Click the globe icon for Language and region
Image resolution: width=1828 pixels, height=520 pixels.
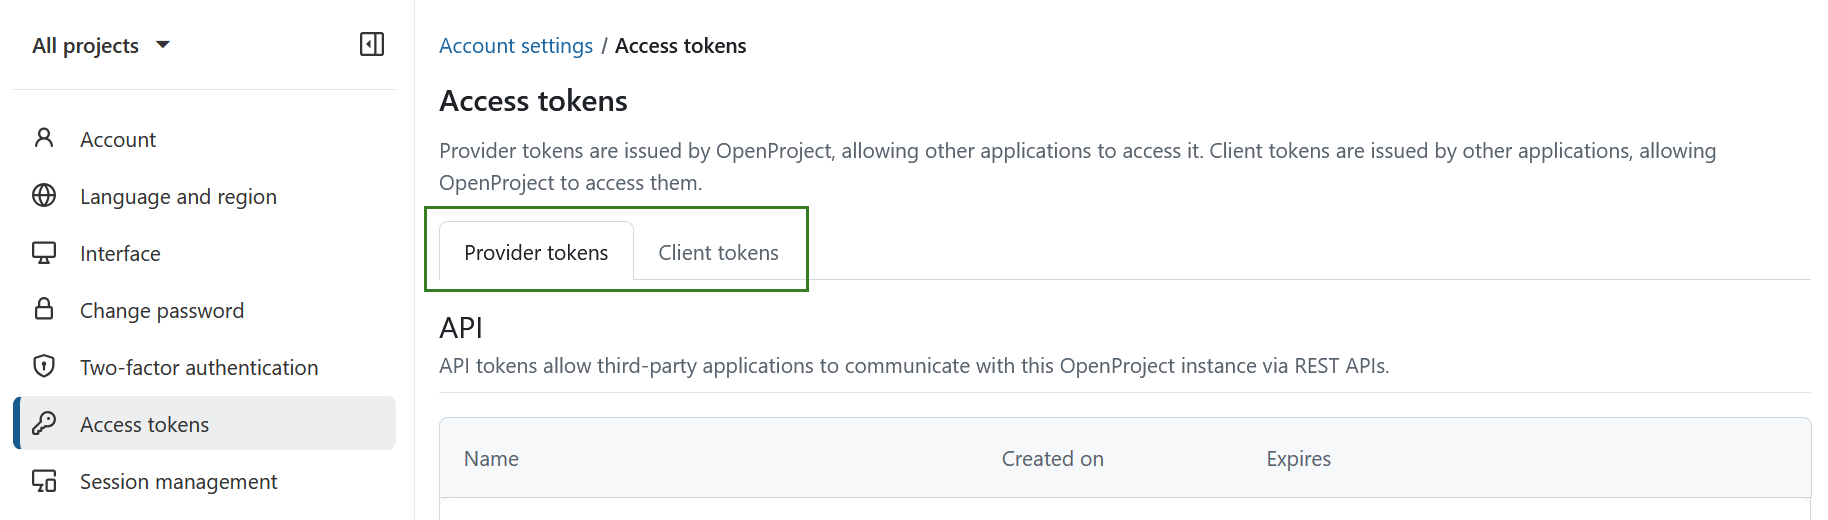pos(44,195)
